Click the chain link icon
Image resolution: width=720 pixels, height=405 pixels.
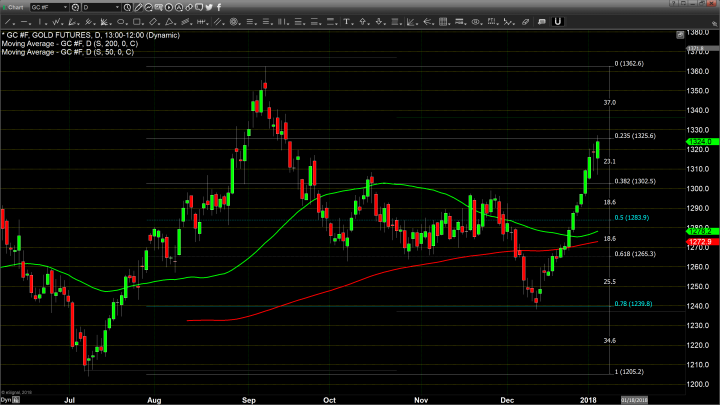click(x=188, y=7)
